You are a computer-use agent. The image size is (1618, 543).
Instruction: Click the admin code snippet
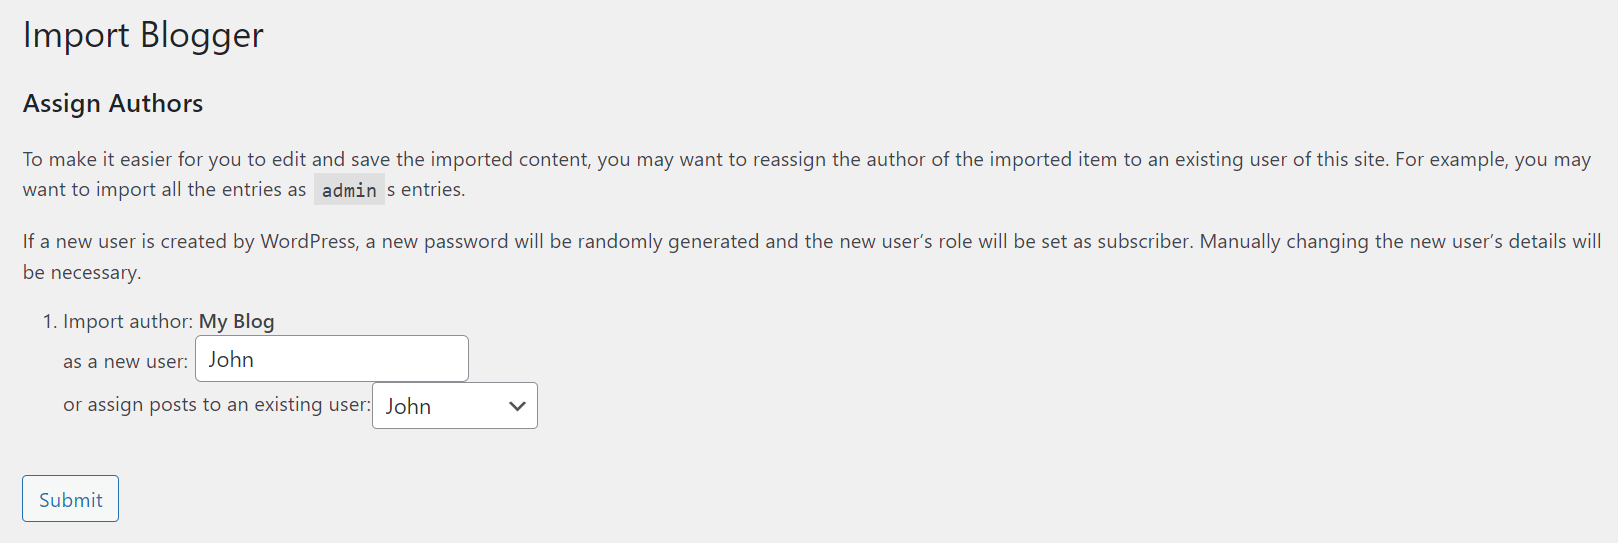tap(349, 190)
